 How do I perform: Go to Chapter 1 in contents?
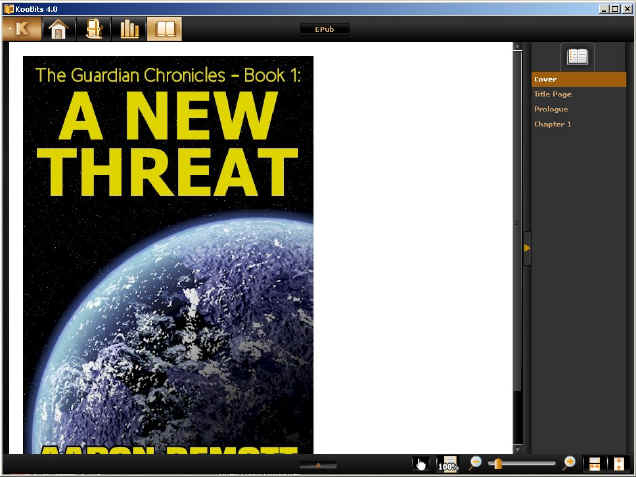point(553,124)
